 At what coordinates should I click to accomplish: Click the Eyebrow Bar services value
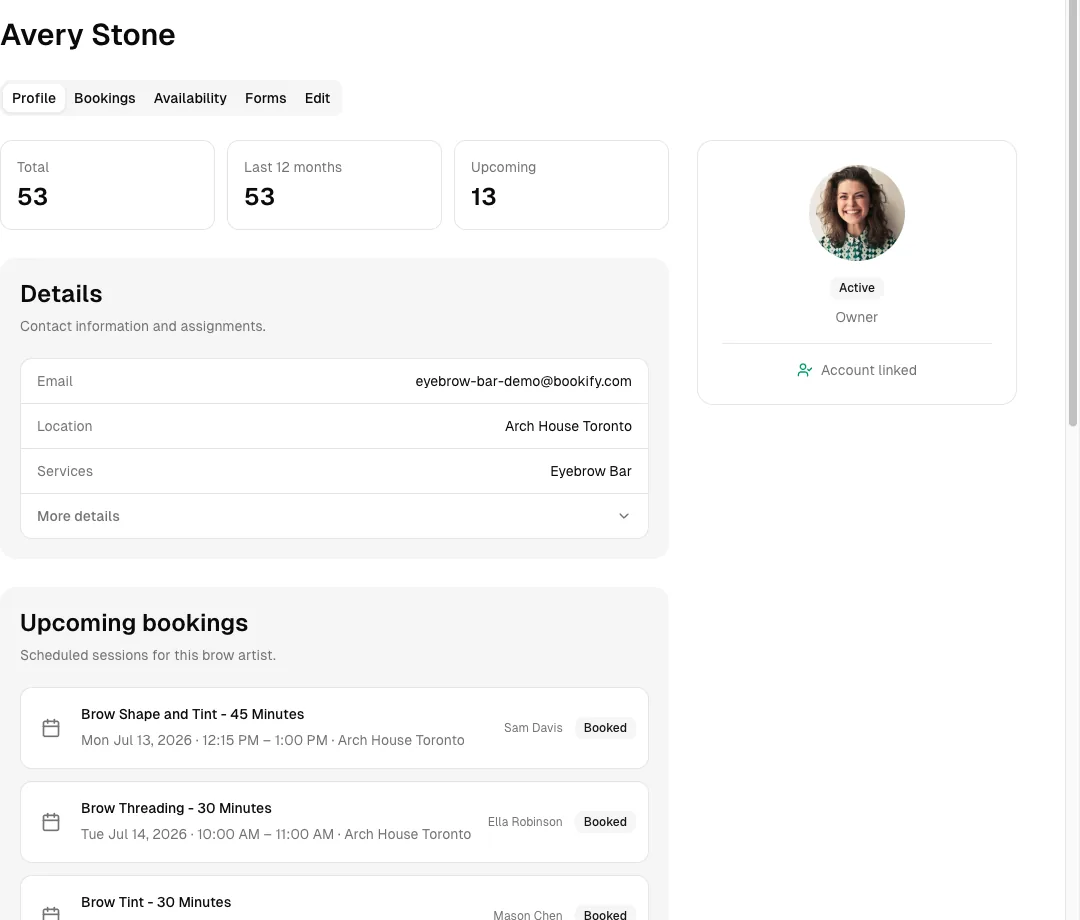point(590,472)
